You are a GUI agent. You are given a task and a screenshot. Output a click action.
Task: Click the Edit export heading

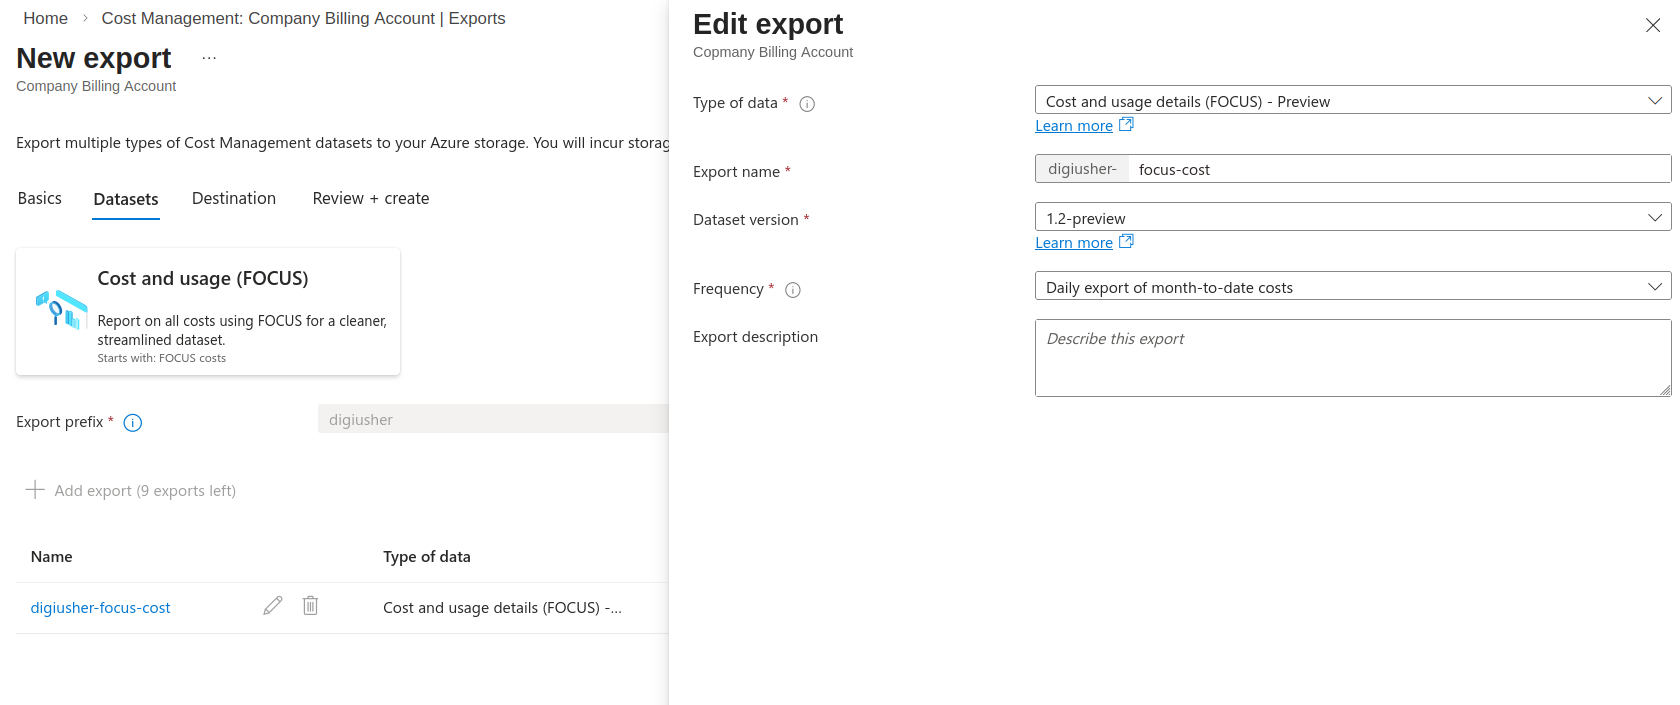pyautogui.click(x=768, y=24)
